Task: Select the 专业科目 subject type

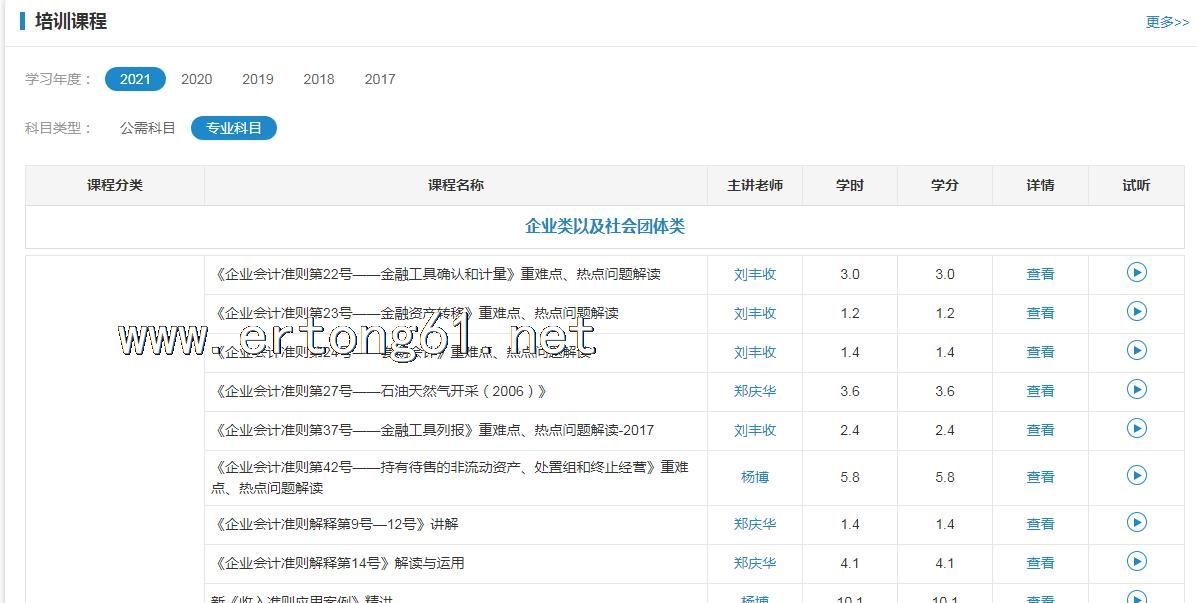Action: point(234,128)
